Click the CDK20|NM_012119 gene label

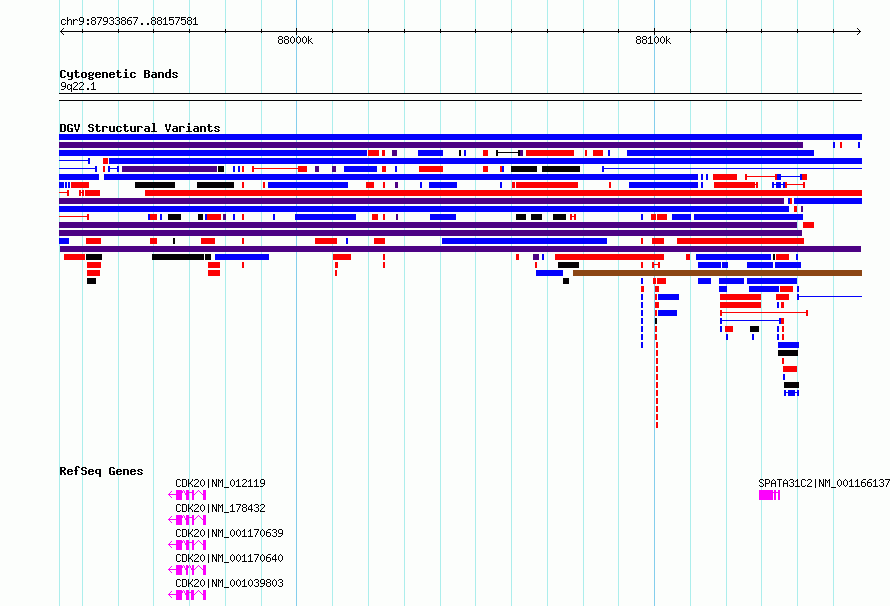[220, 483]
